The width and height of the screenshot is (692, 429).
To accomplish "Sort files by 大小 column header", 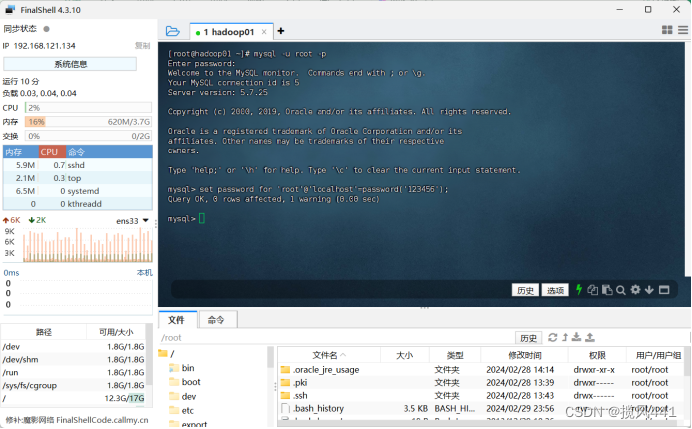I will [404, 355].
